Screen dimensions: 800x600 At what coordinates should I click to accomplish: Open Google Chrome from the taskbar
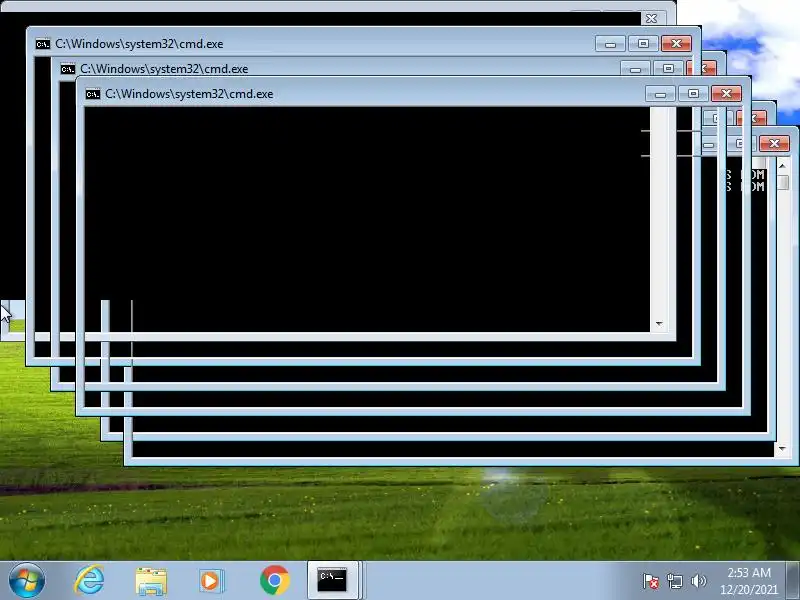(274, 581)
